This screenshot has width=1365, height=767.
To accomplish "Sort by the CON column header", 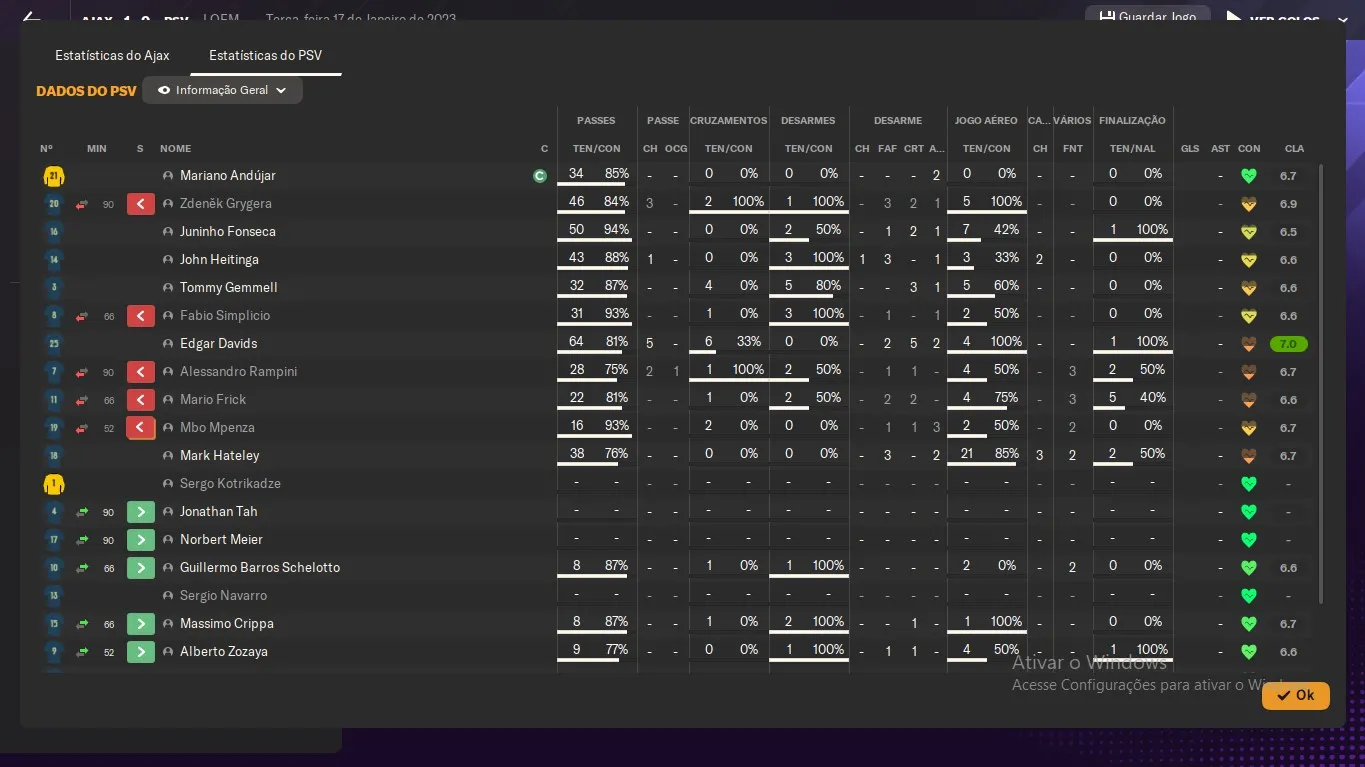I will click(x=1249, y=149).
